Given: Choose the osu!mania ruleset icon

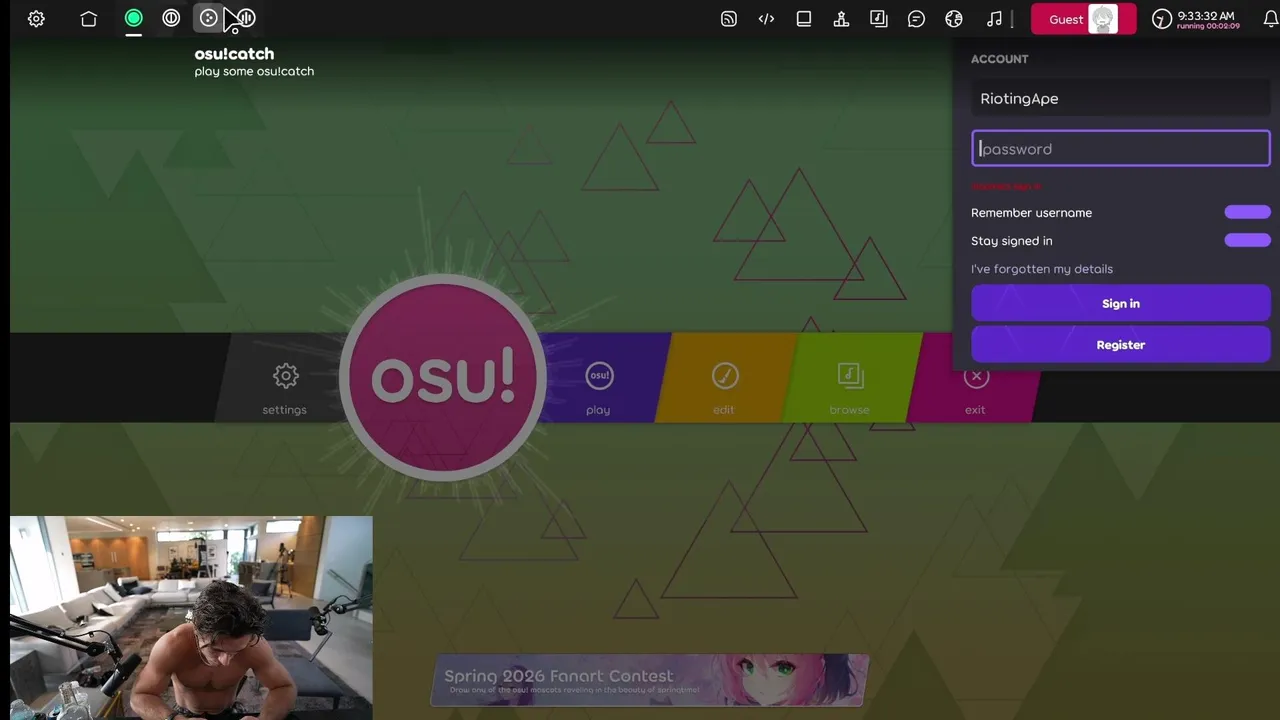Looking at the screenshot, I should pos(246,18).
